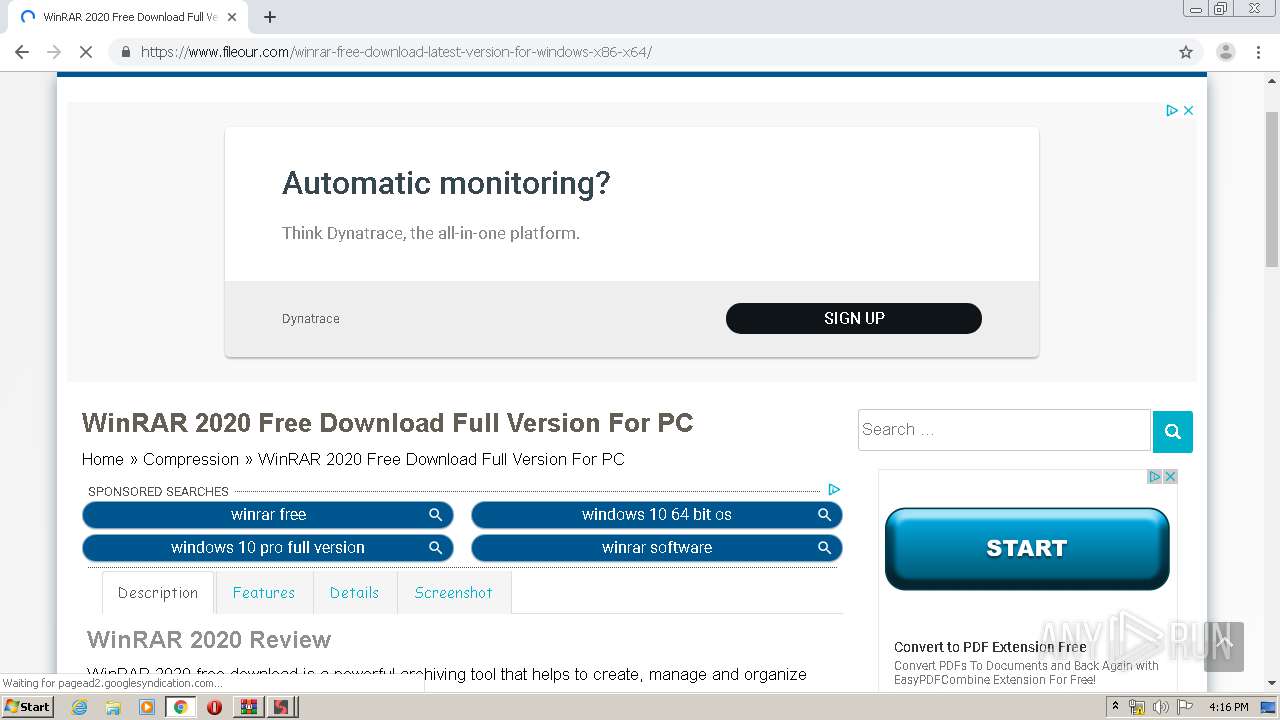The width and height of the screenshot is (1280, 720).
Task: Click the AdChoices icon on the Dynatrace ad
Action: point(1172,111)
